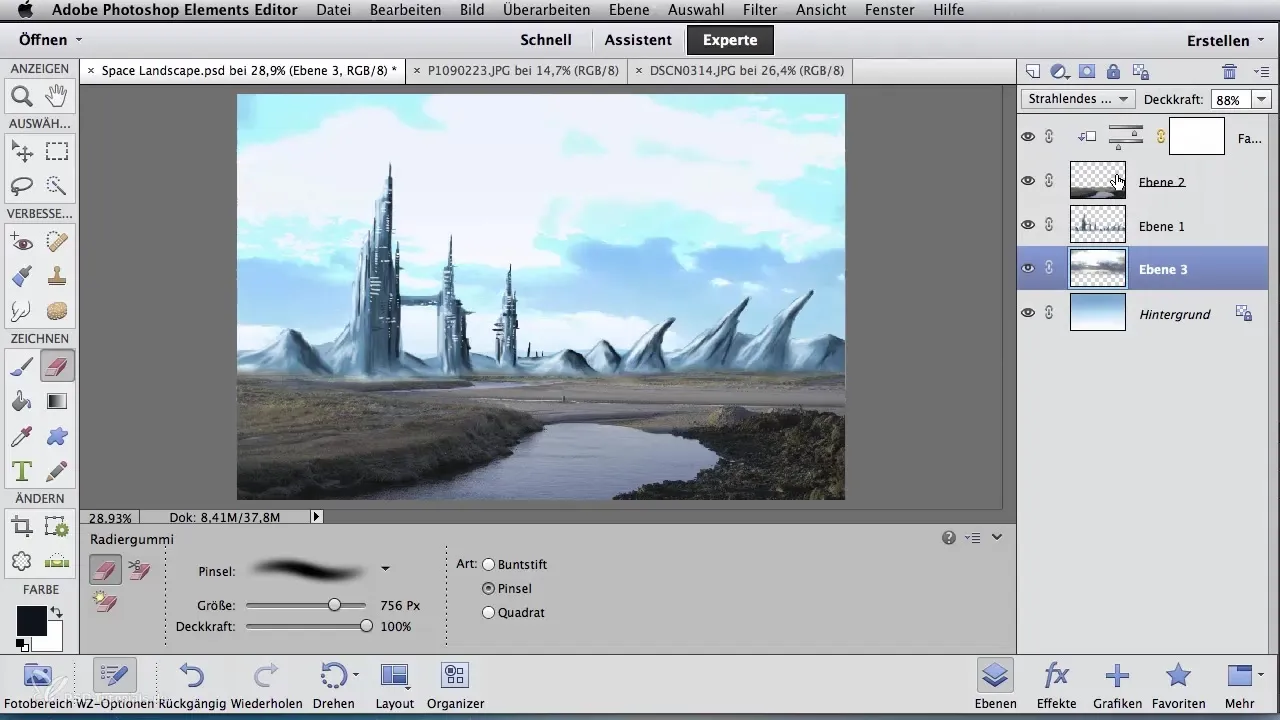This screenshot has width=1280, height=720.
Task: Select the Pencil tool
Action: pyautogui.click(x=57, y=470)
